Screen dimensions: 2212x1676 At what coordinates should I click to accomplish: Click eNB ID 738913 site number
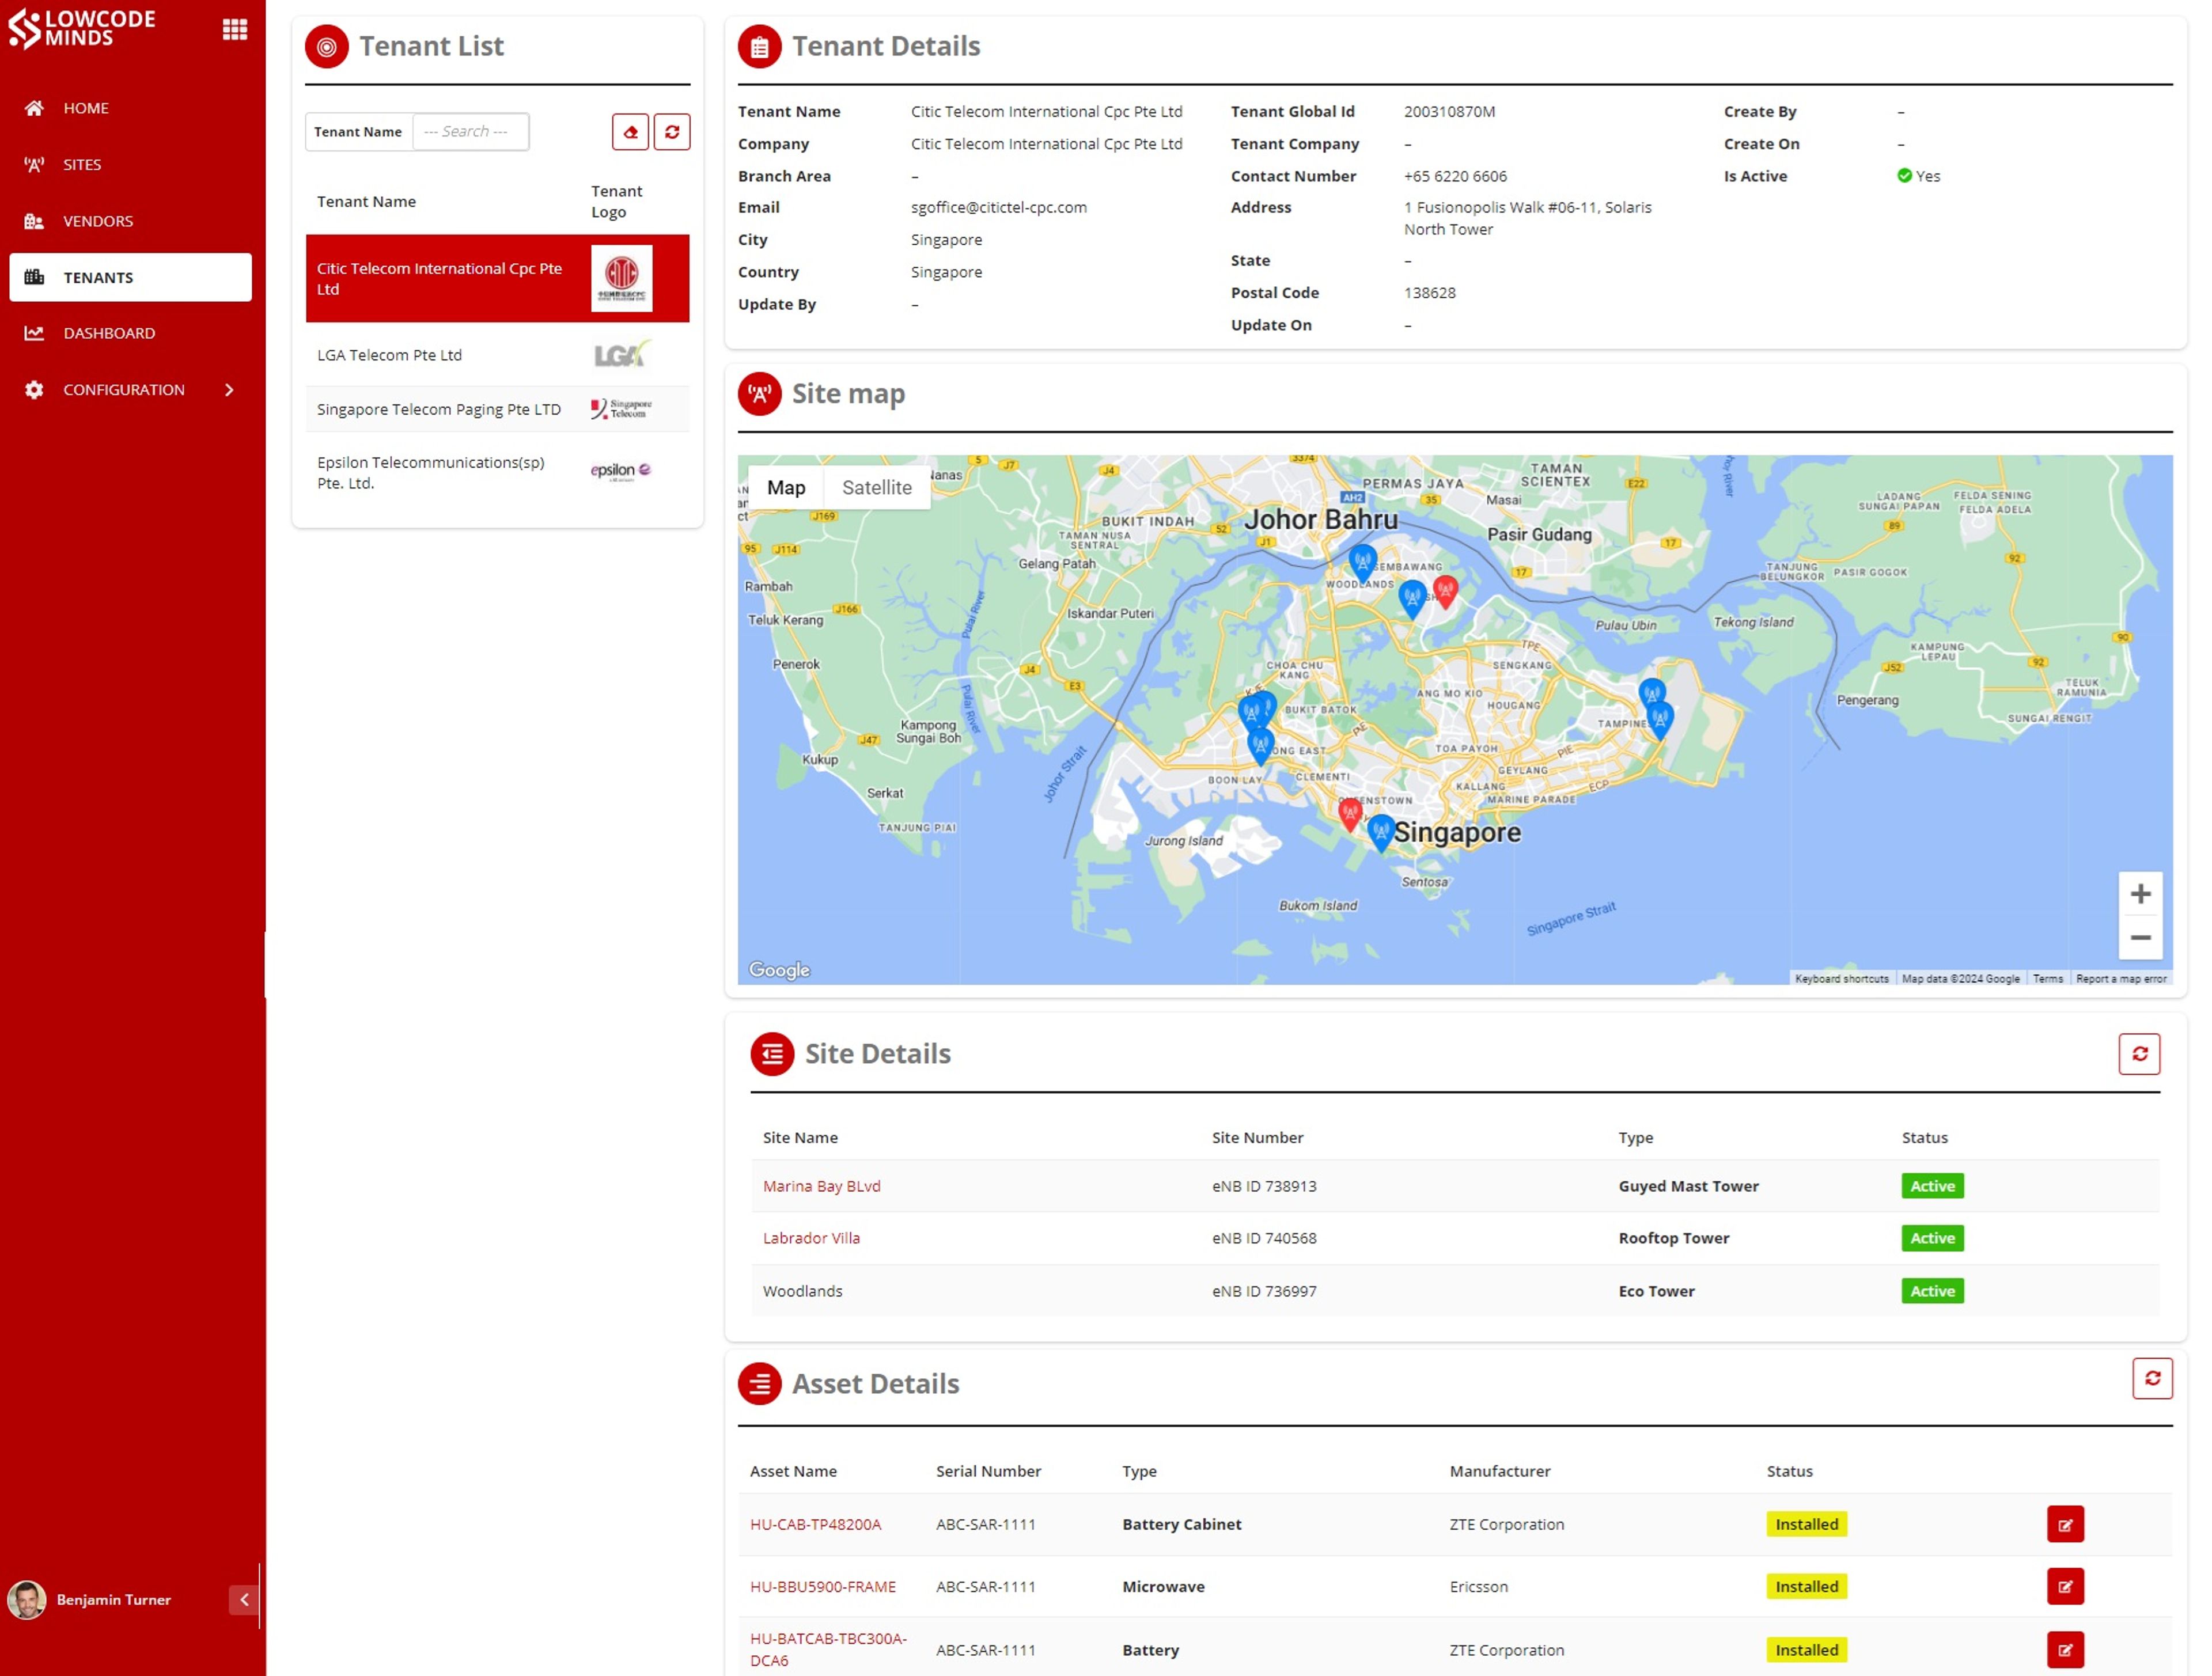coord(1264,1187)
